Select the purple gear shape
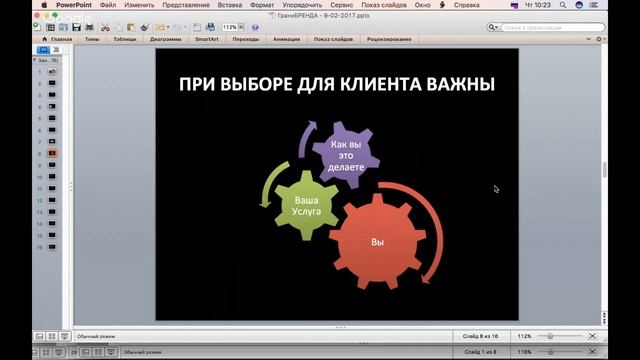The height and width of the screenshot is (360, 640). 346,155
